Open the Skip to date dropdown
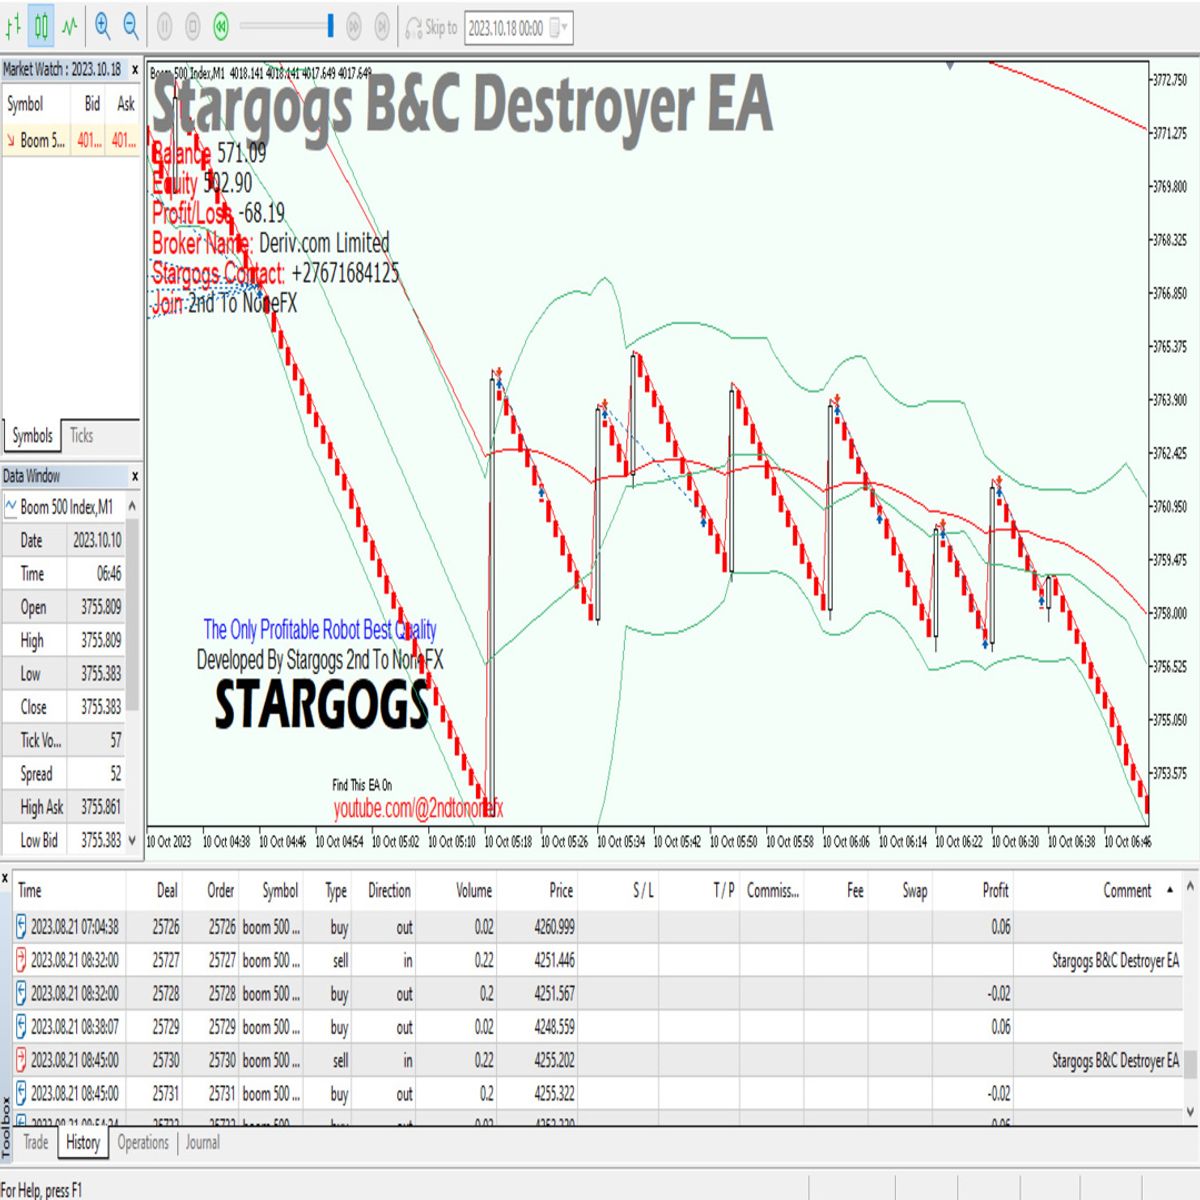Image resolution: width=1200 pixels, height=1200 pixels. 565,28
